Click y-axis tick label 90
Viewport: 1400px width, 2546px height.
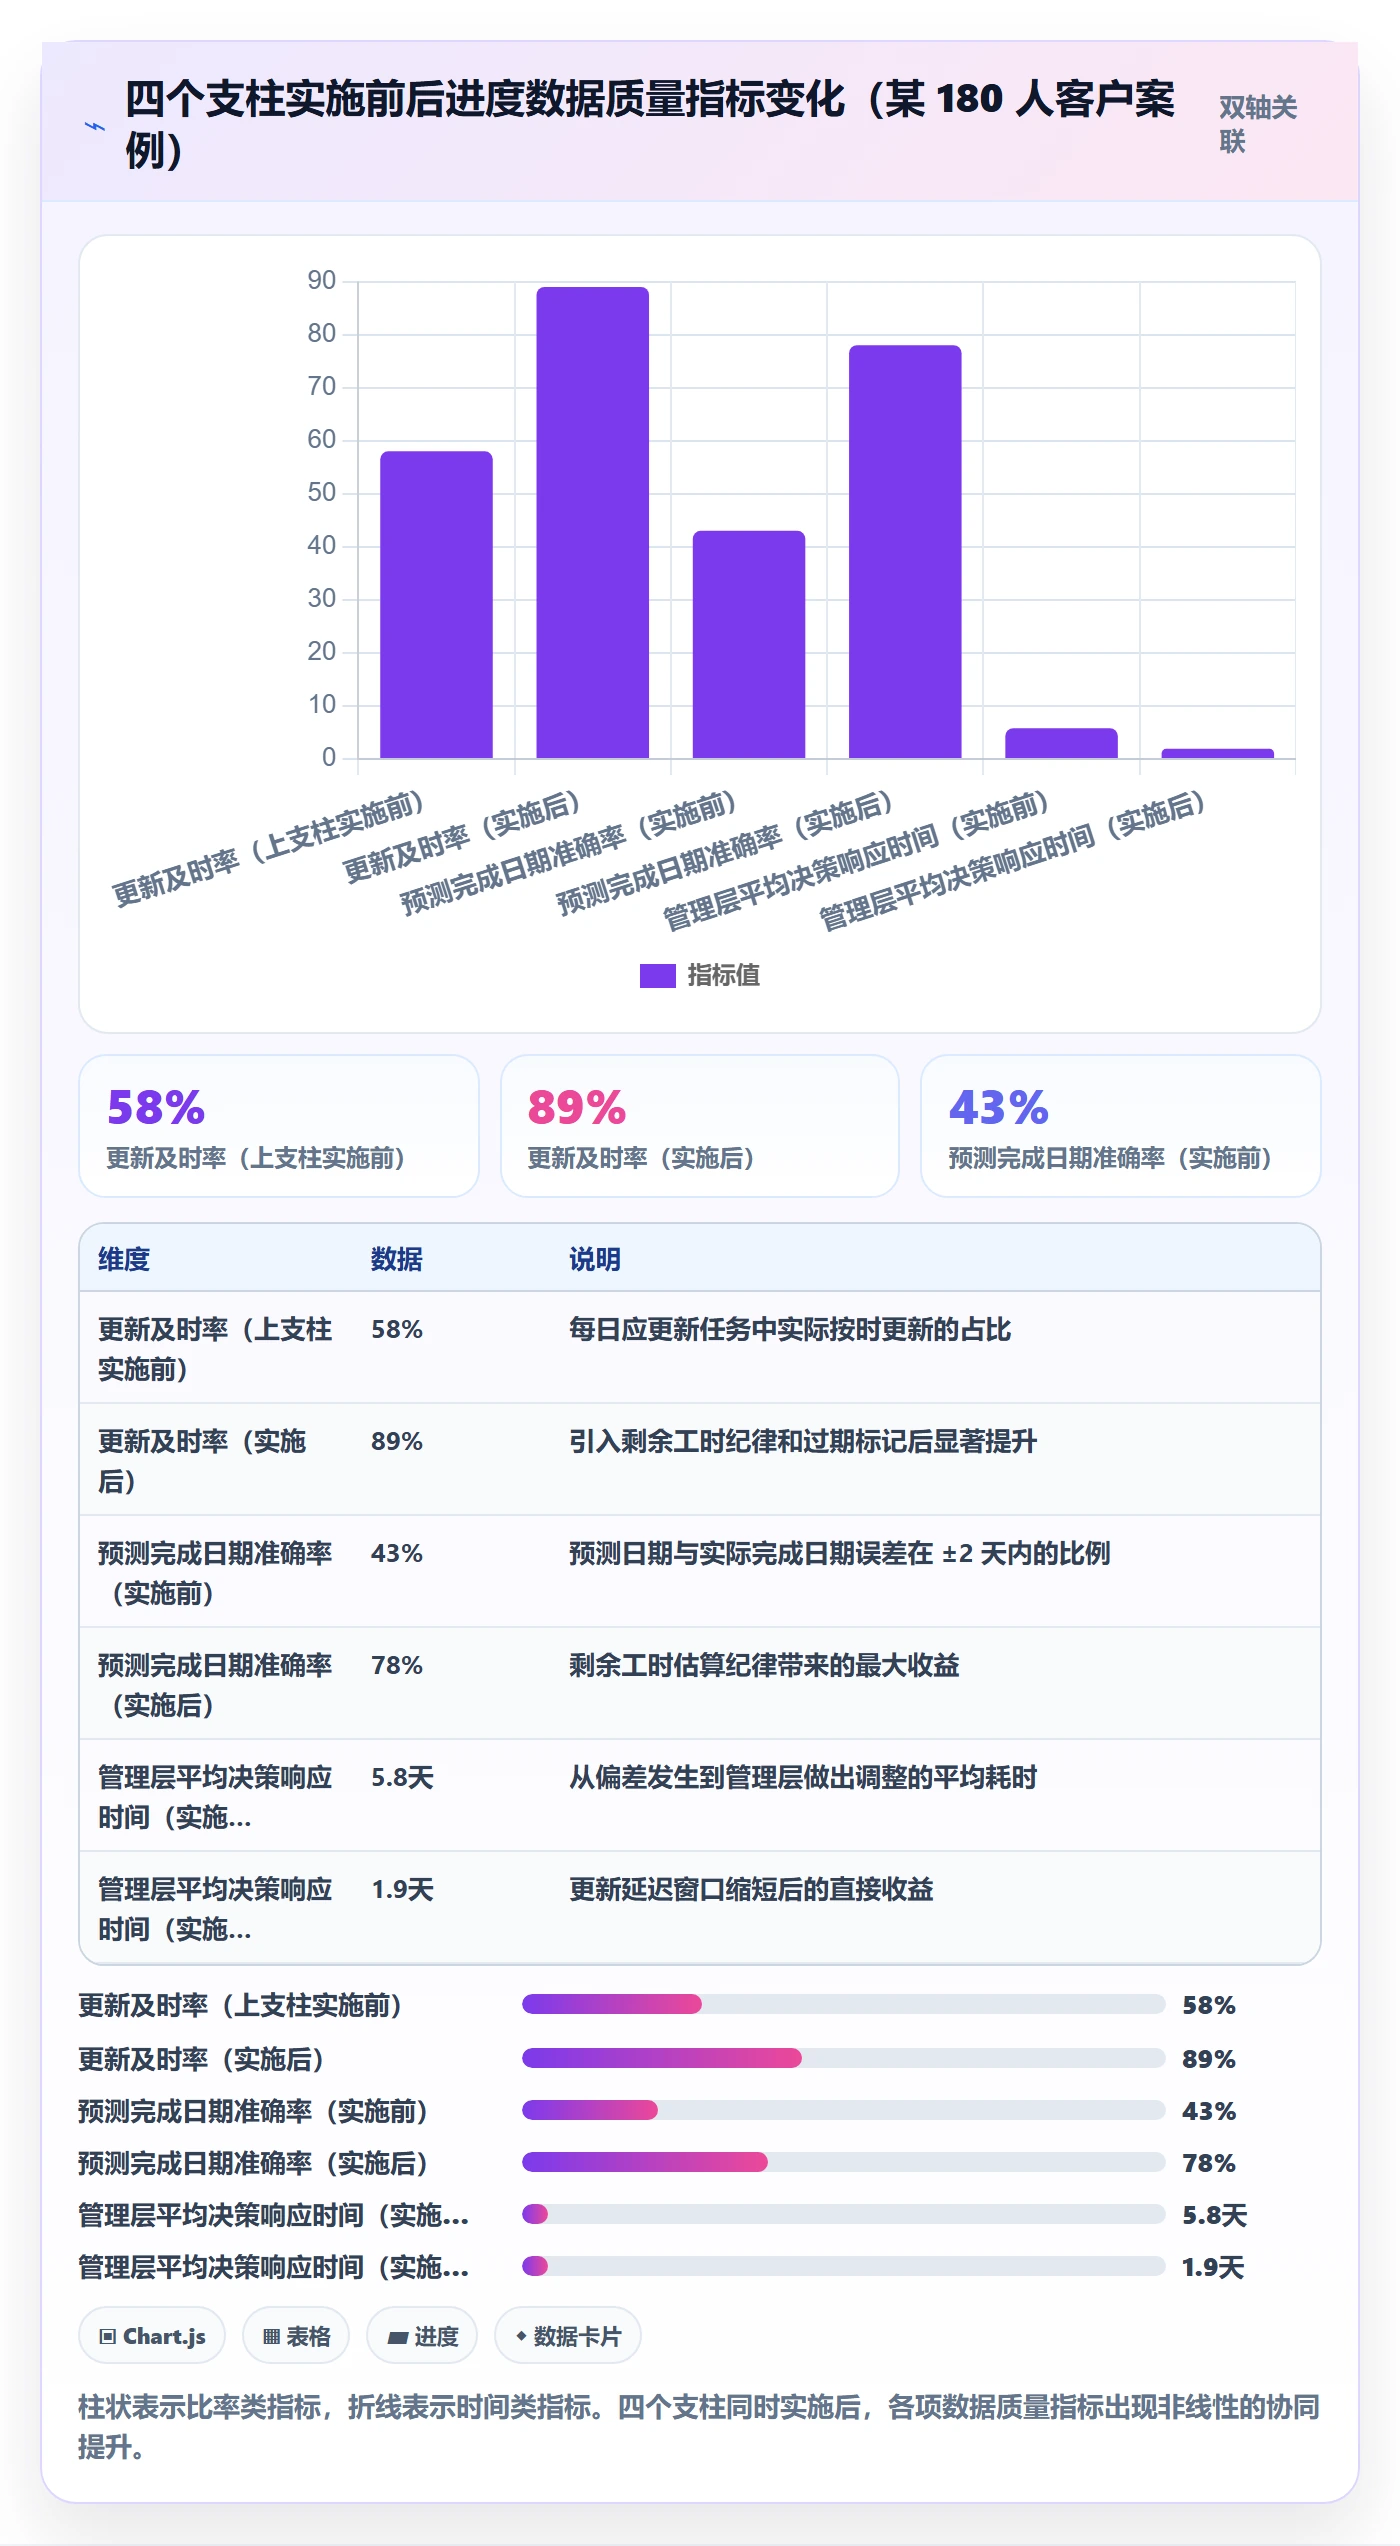pos(321,280)
